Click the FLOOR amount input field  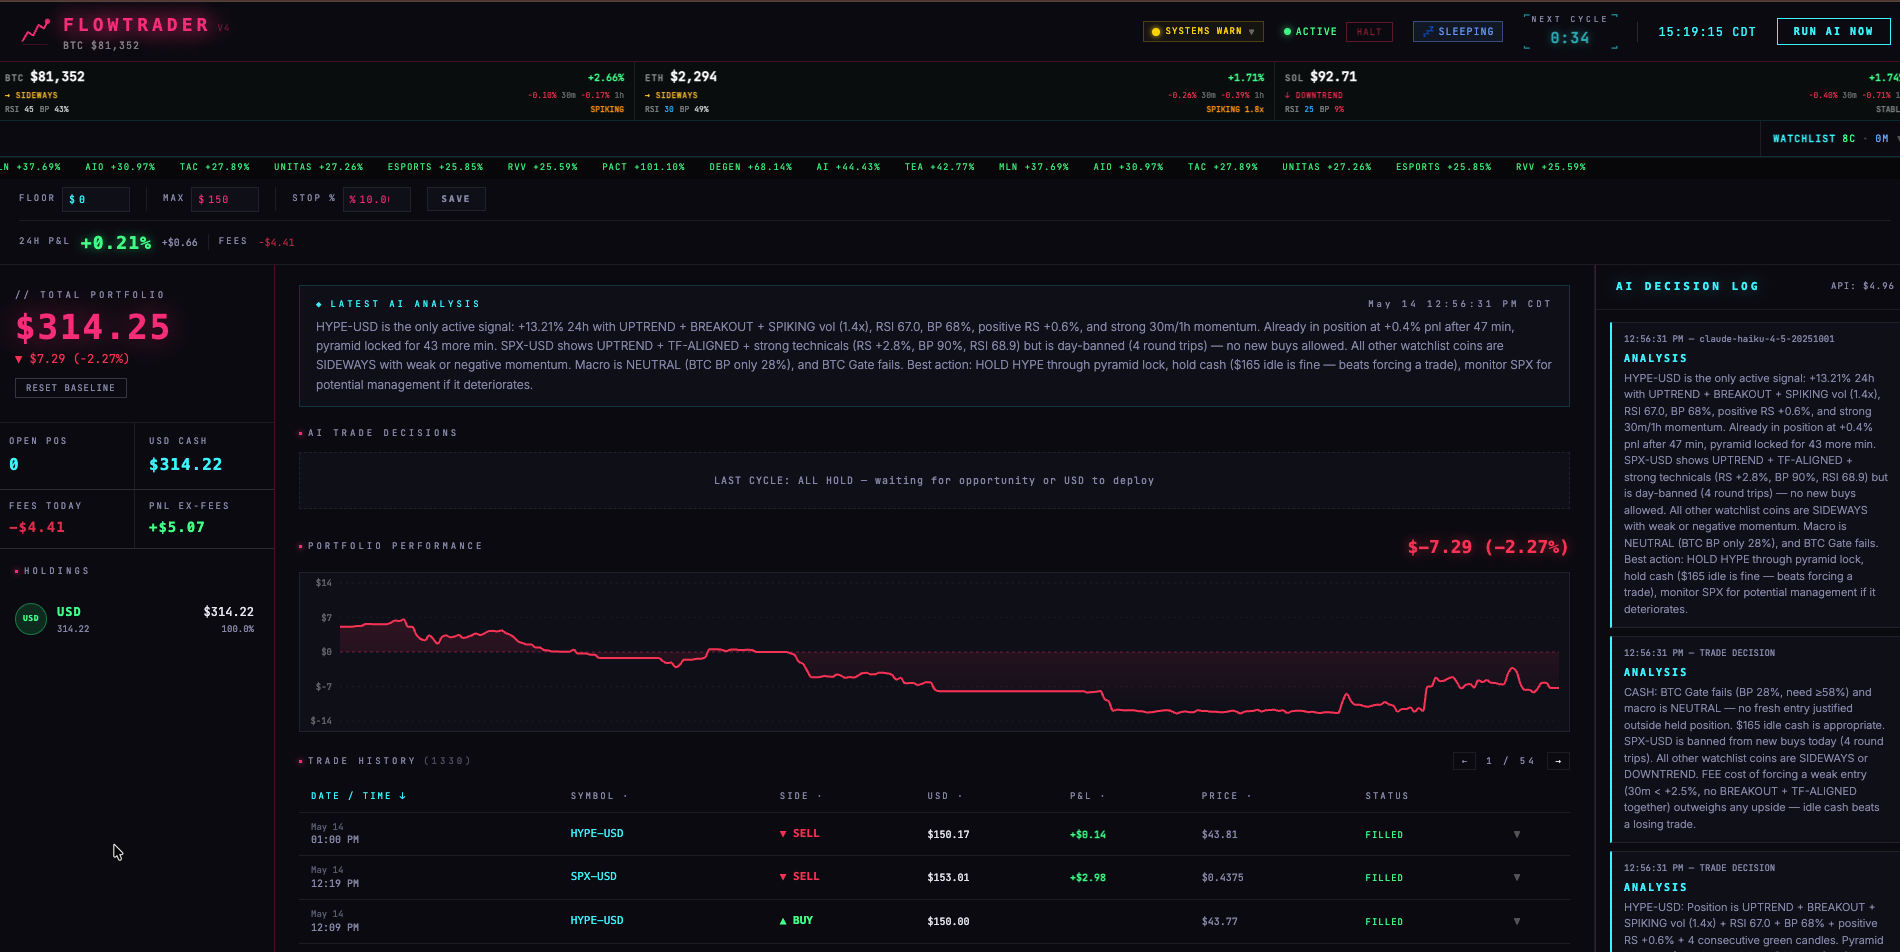96,199
